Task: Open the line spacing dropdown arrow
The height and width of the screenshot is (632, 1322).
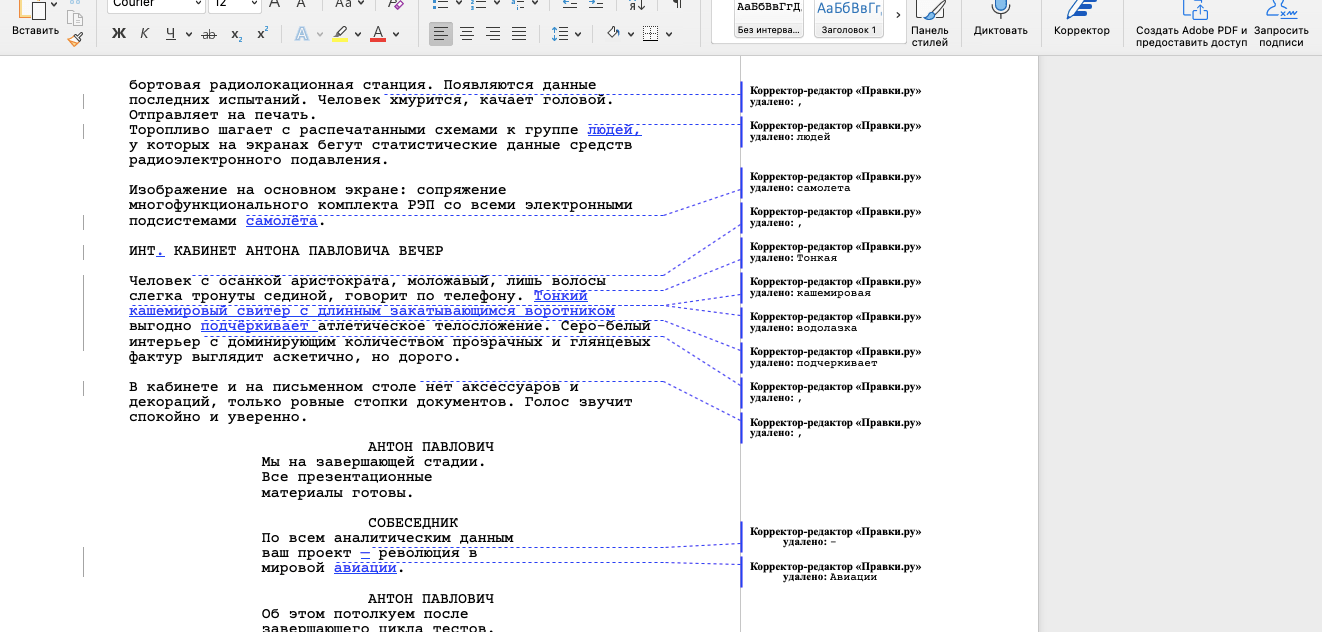Action: [x=577, y=34]
